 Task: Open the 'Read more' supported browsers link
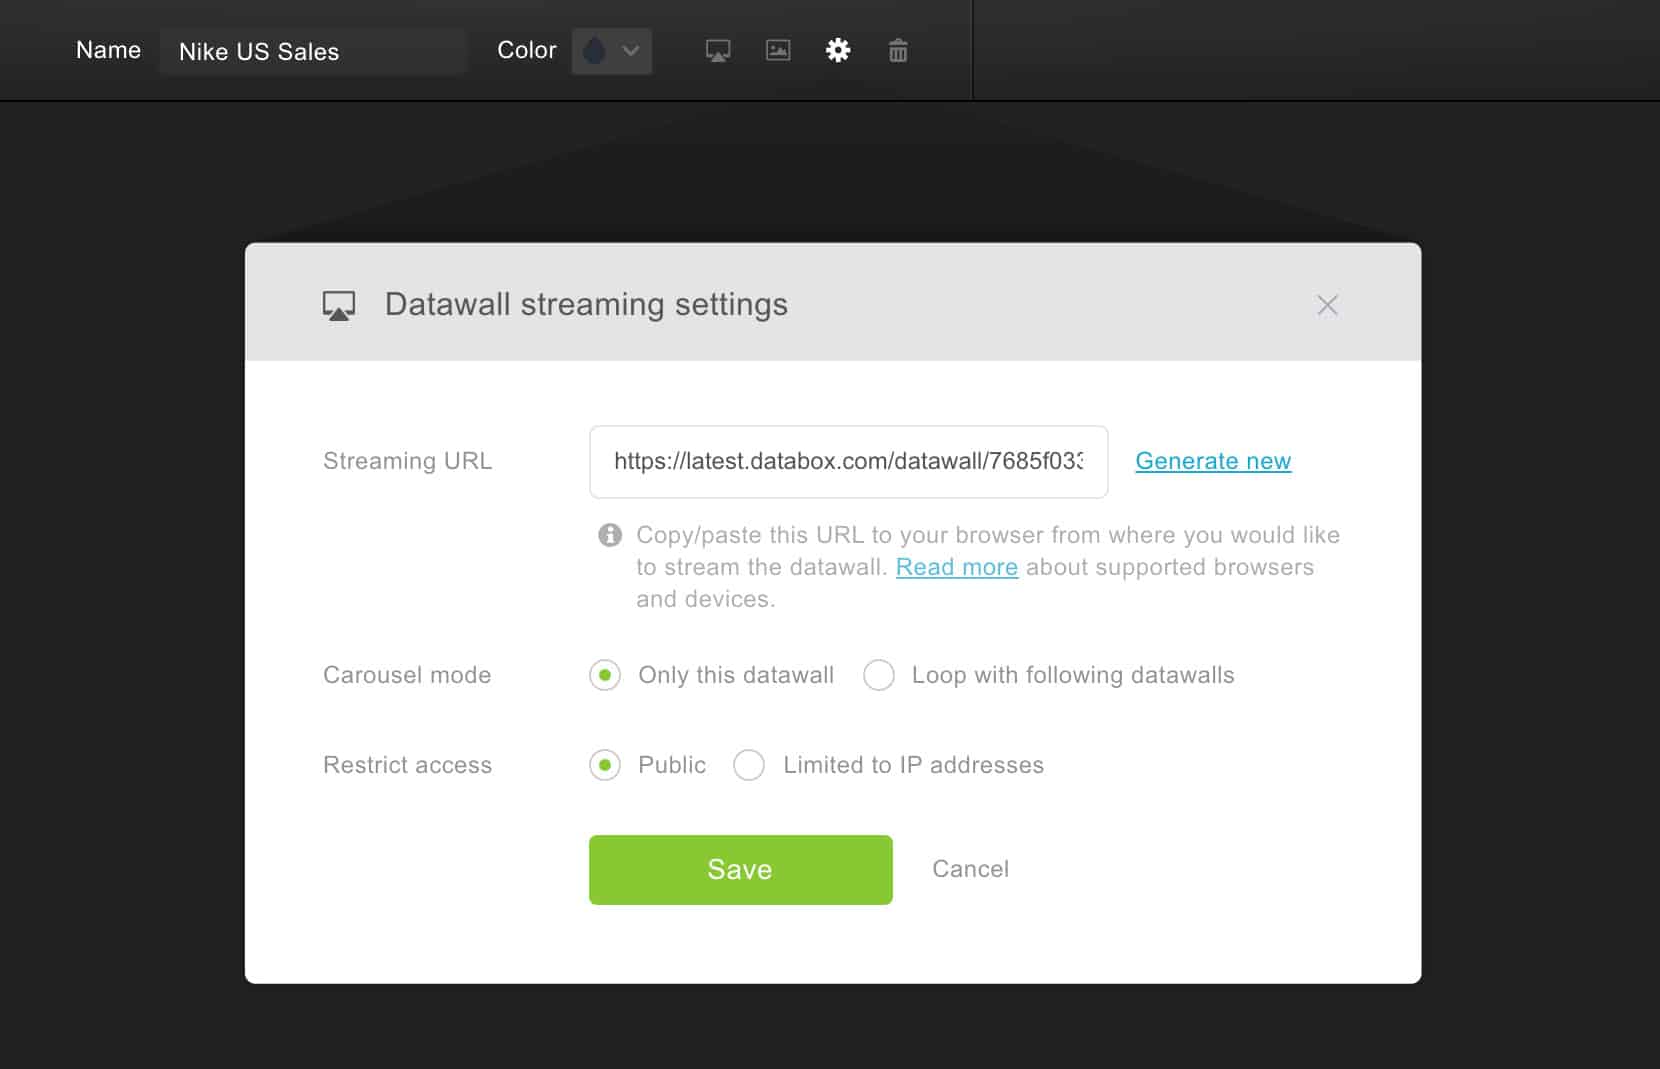956,567
